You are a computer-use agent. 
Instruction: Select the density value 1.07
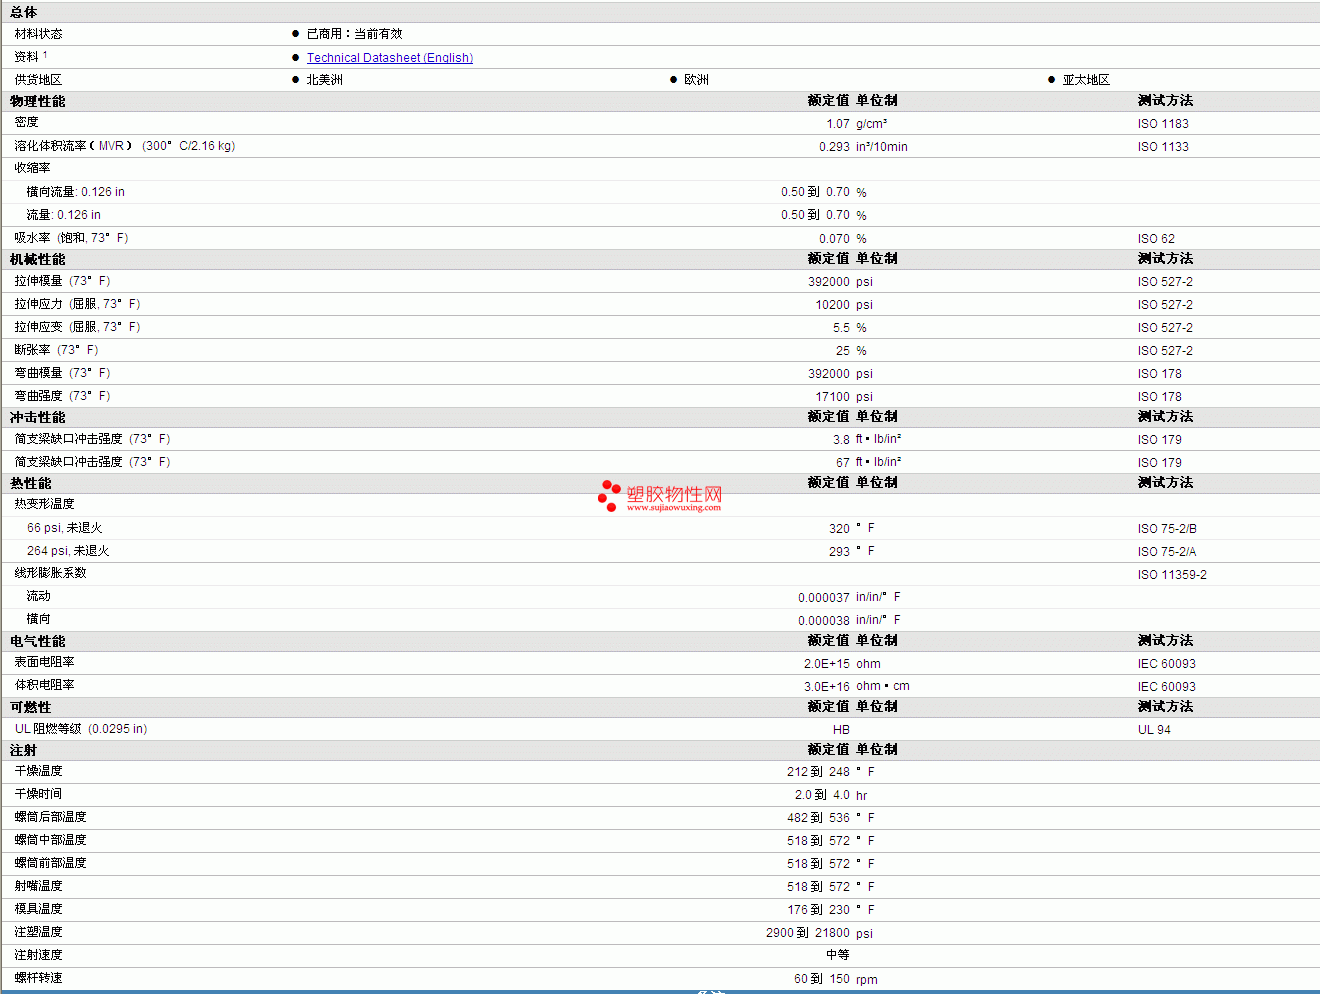(838, 124)
